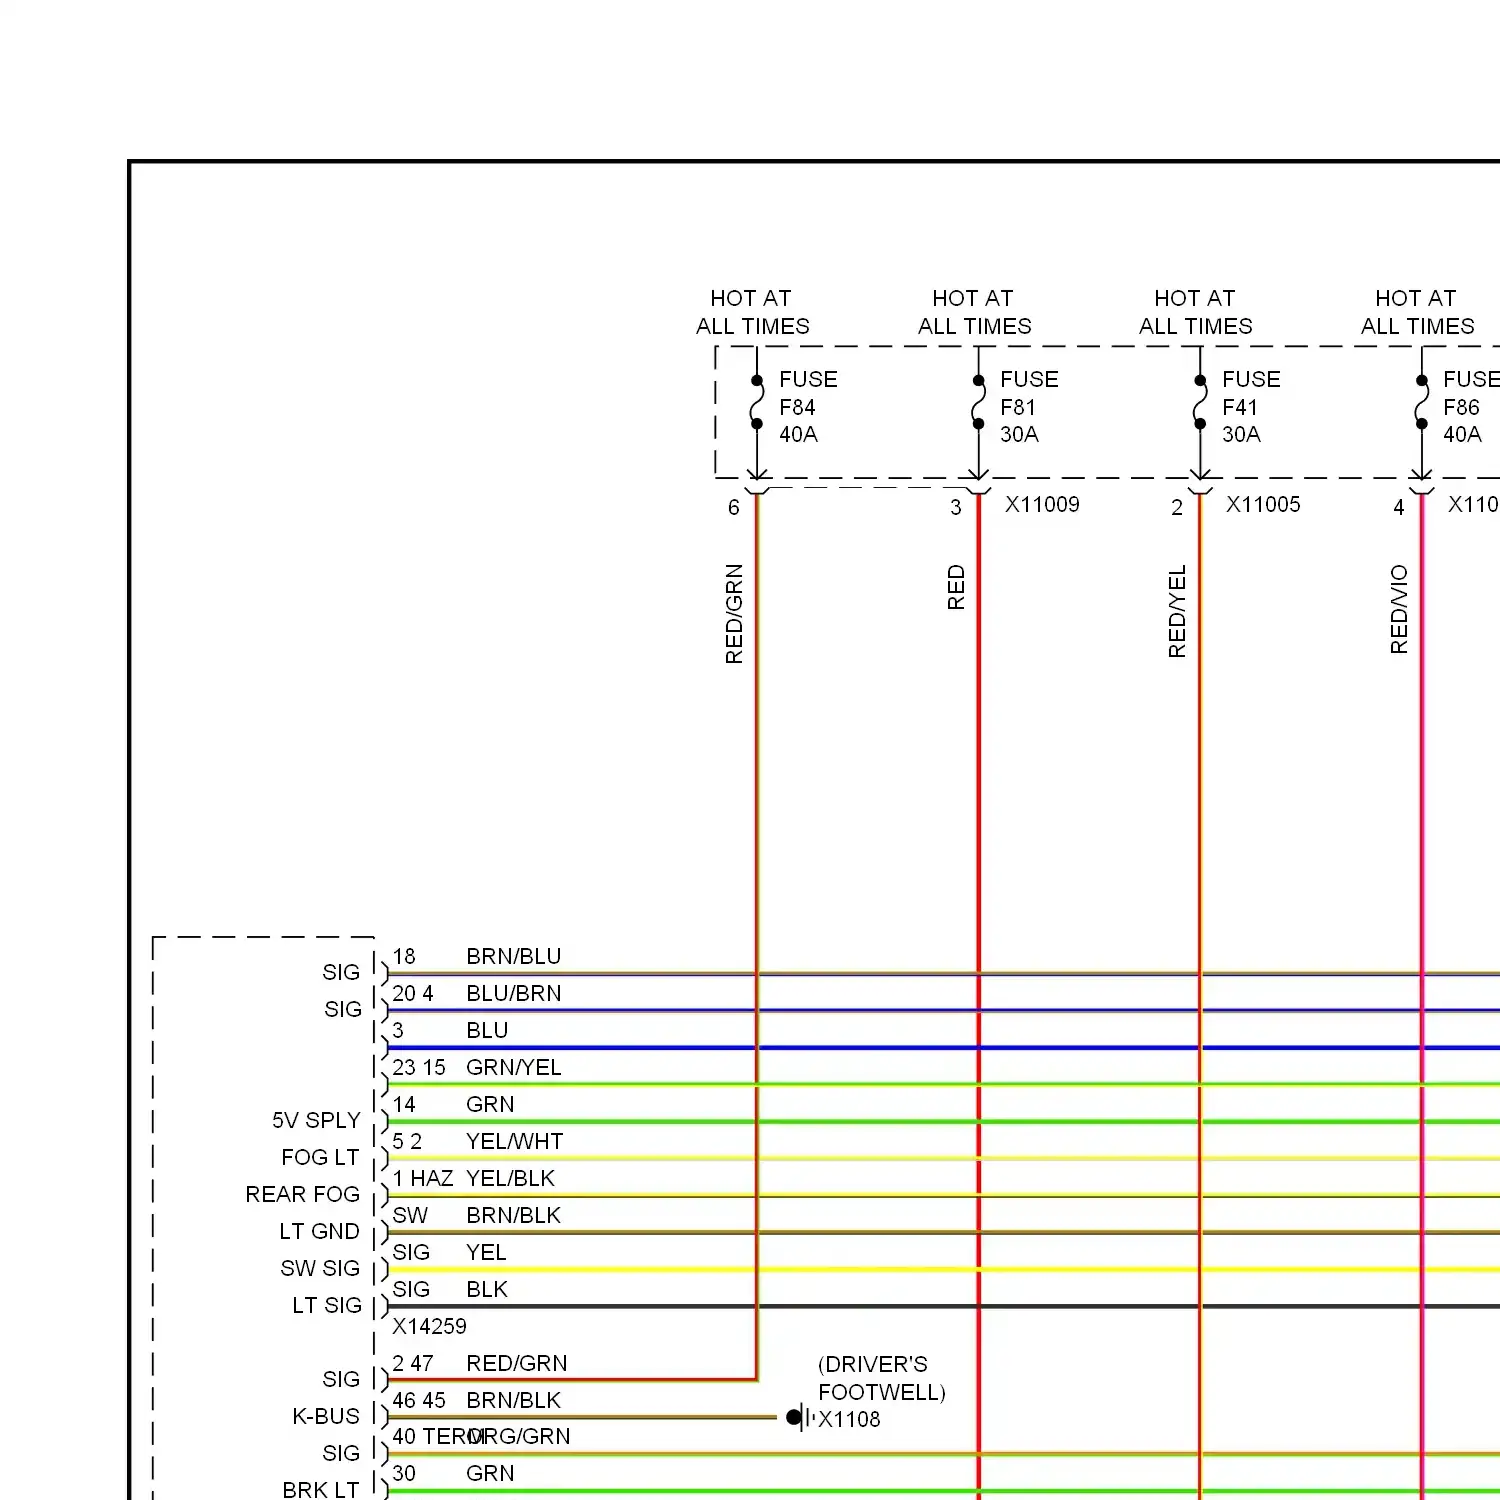Click pin number 6 under fuse F84
Image resolution: width=1500 pixels, height=1500 pixels.
[x=733, y=507]
